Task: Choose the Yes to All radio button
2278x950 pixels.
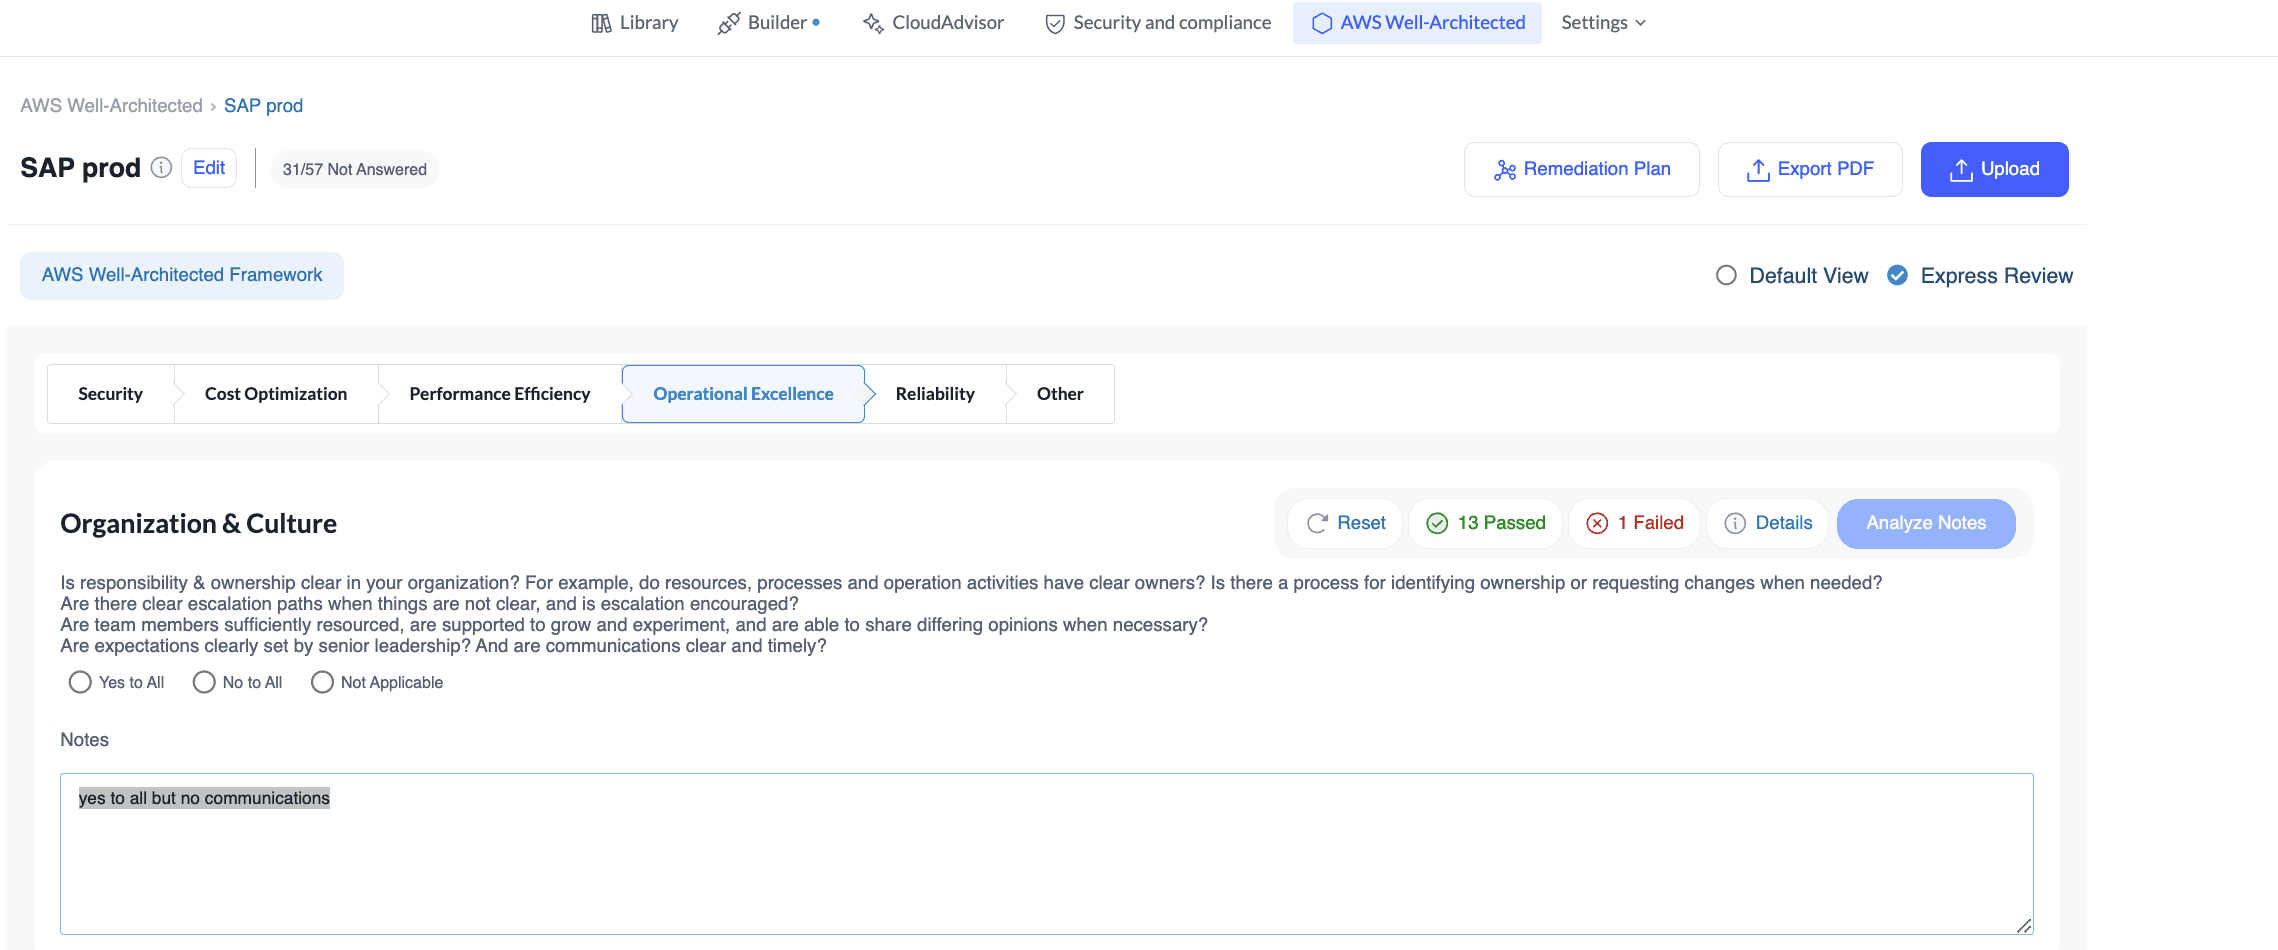Action: point(80,682)
